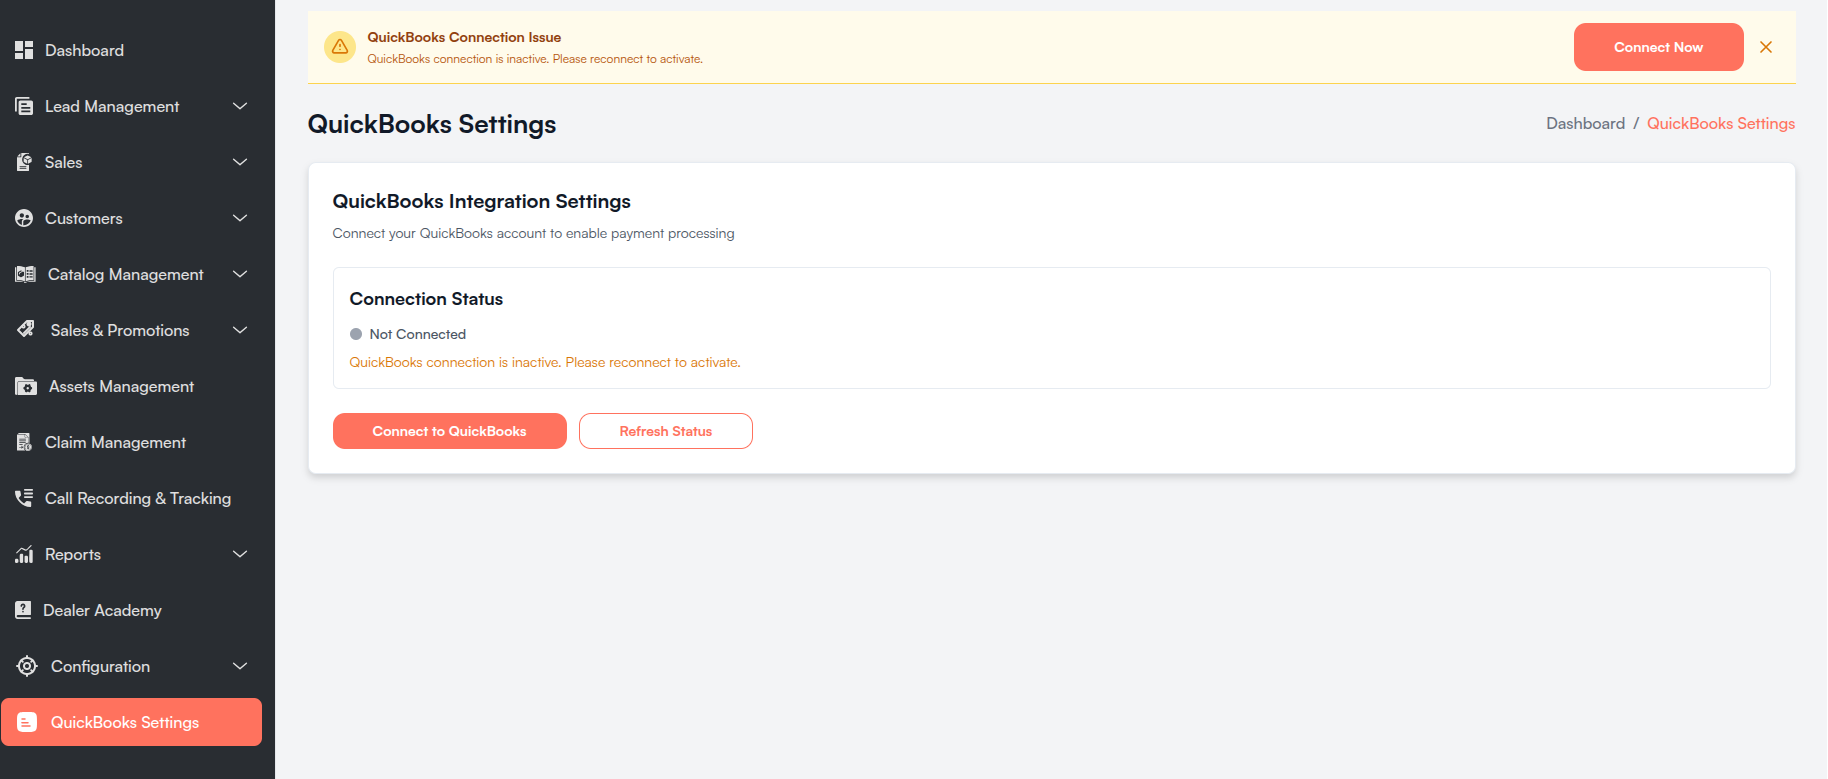Click the Not Connected status text
Image resolution: width=1828 pixels, height=779 pixels.
417,334
